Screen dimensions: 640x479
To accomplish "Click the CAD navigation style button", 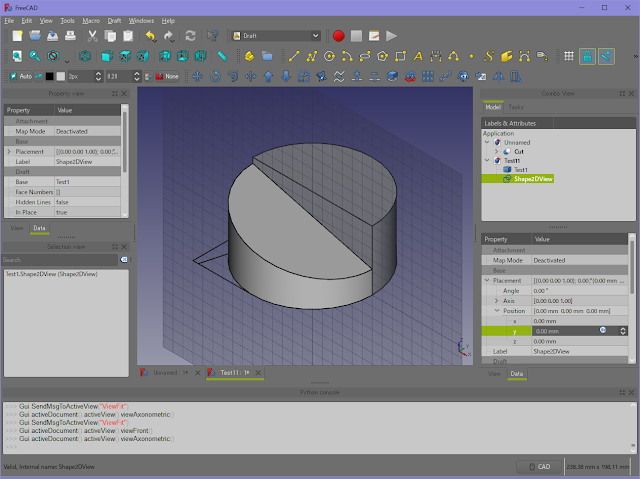I will pos(538,466).
